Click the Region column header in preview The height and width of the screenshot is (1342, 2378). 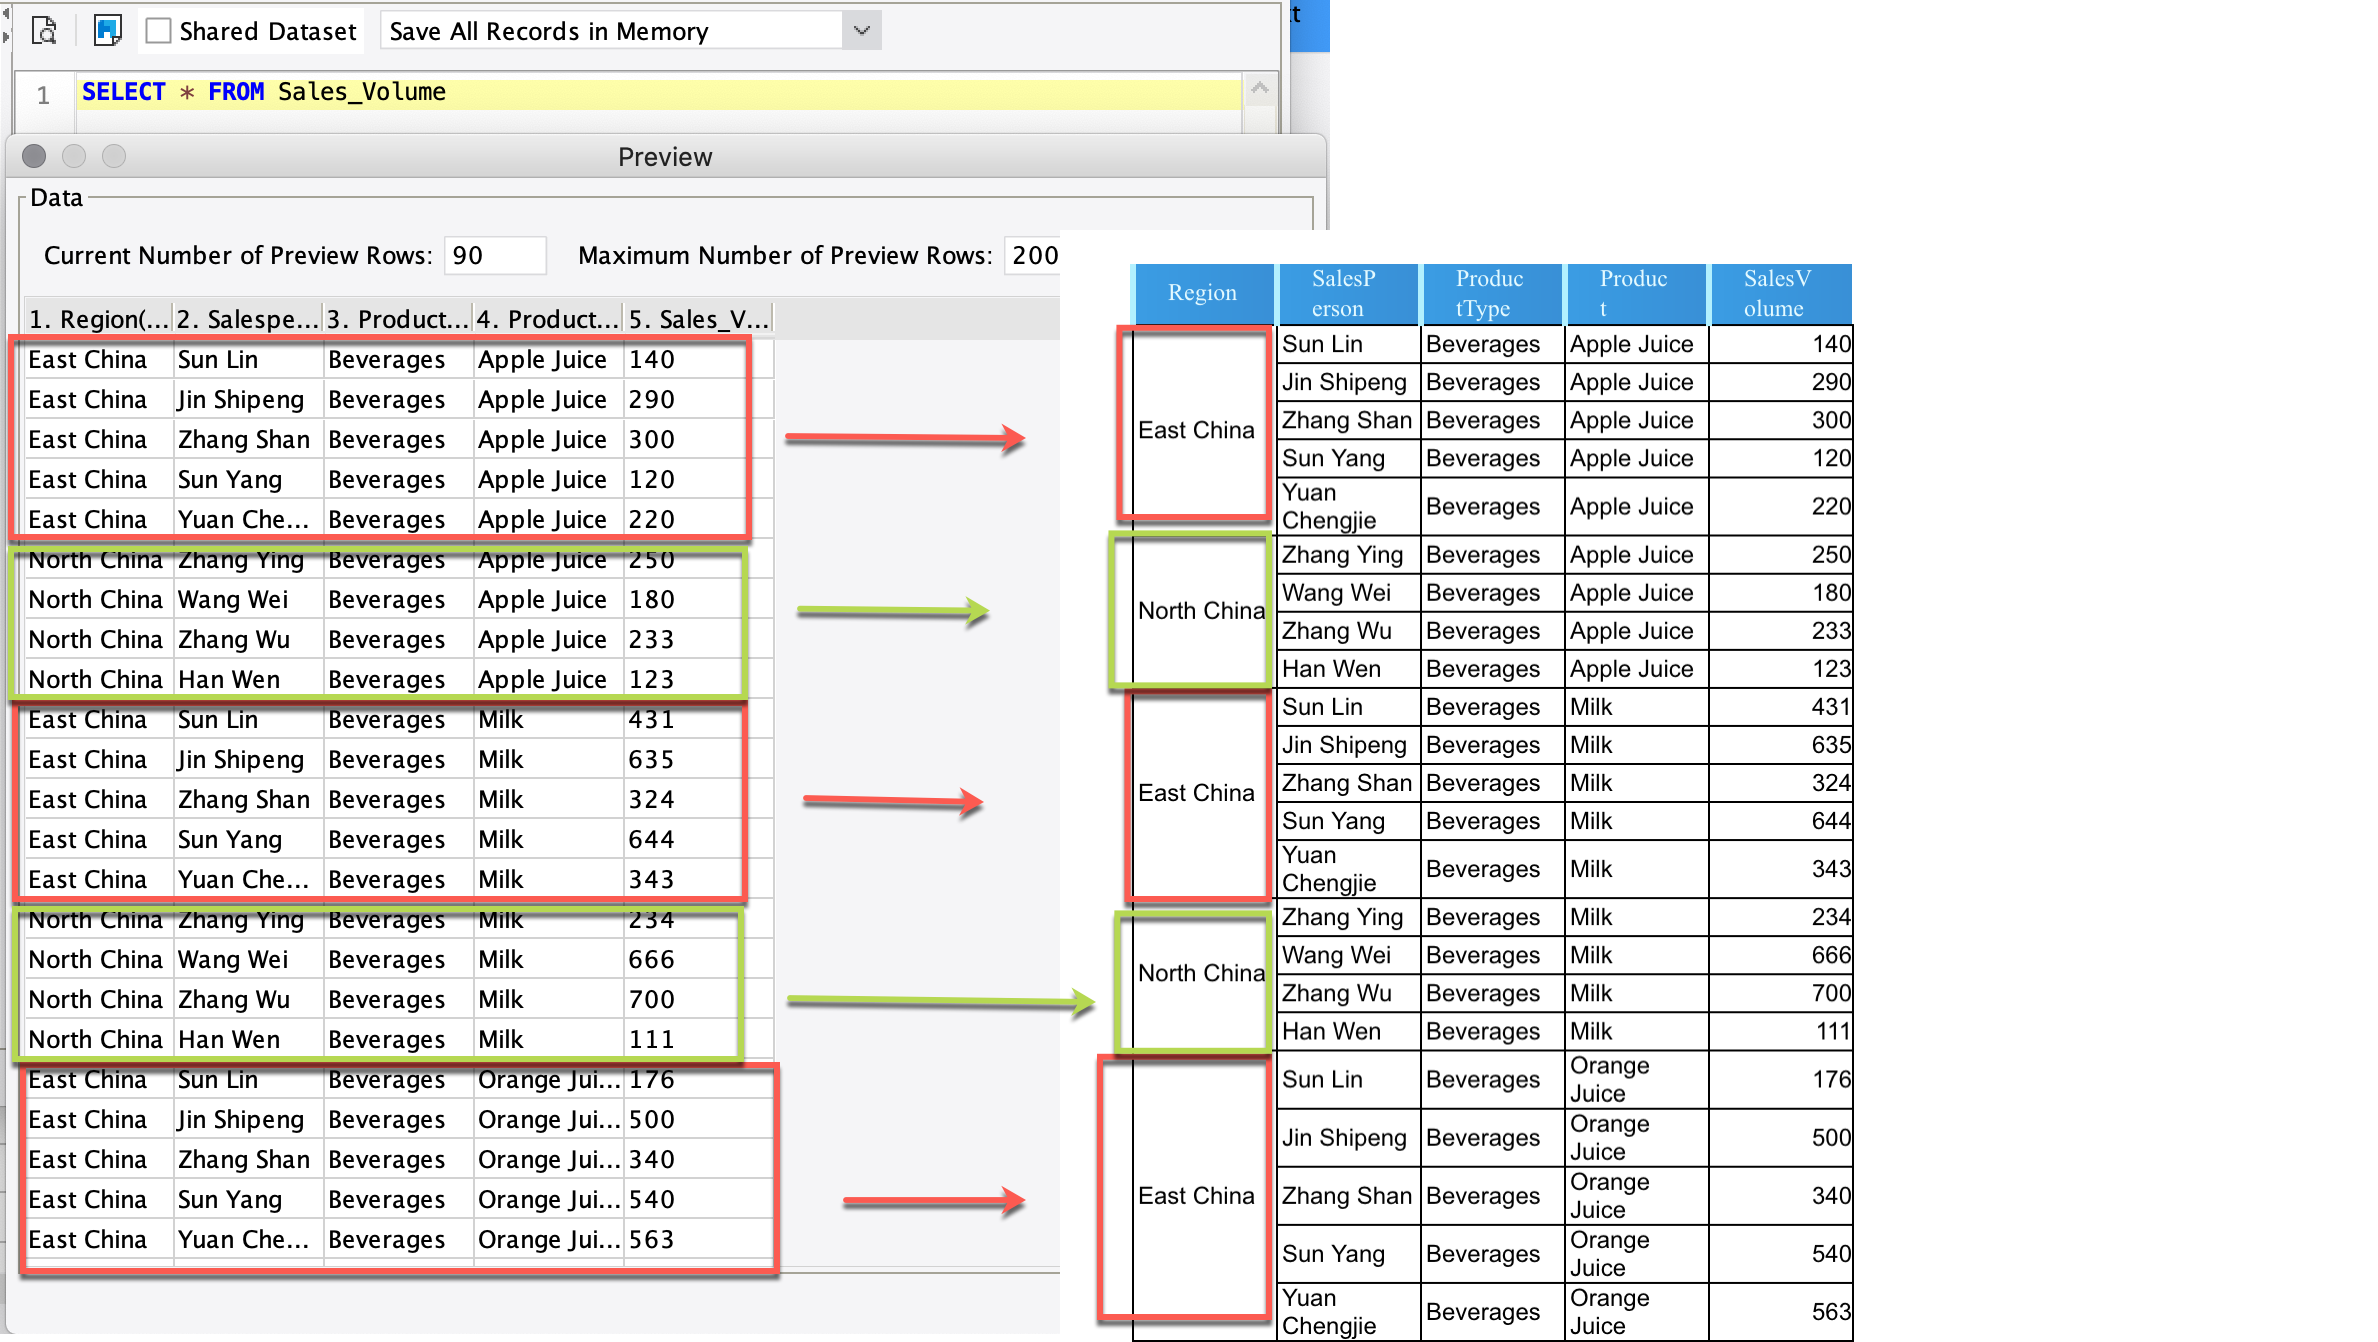pyautogui.click(x=98, y=319)
